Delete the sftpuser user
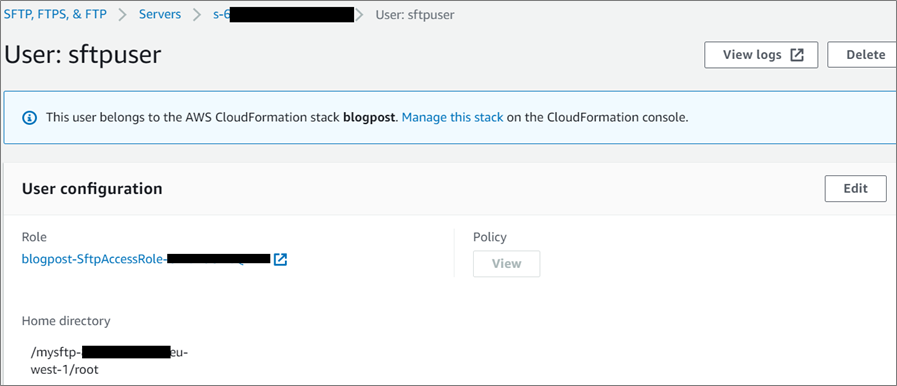897x386 pixels. (863, 55)
